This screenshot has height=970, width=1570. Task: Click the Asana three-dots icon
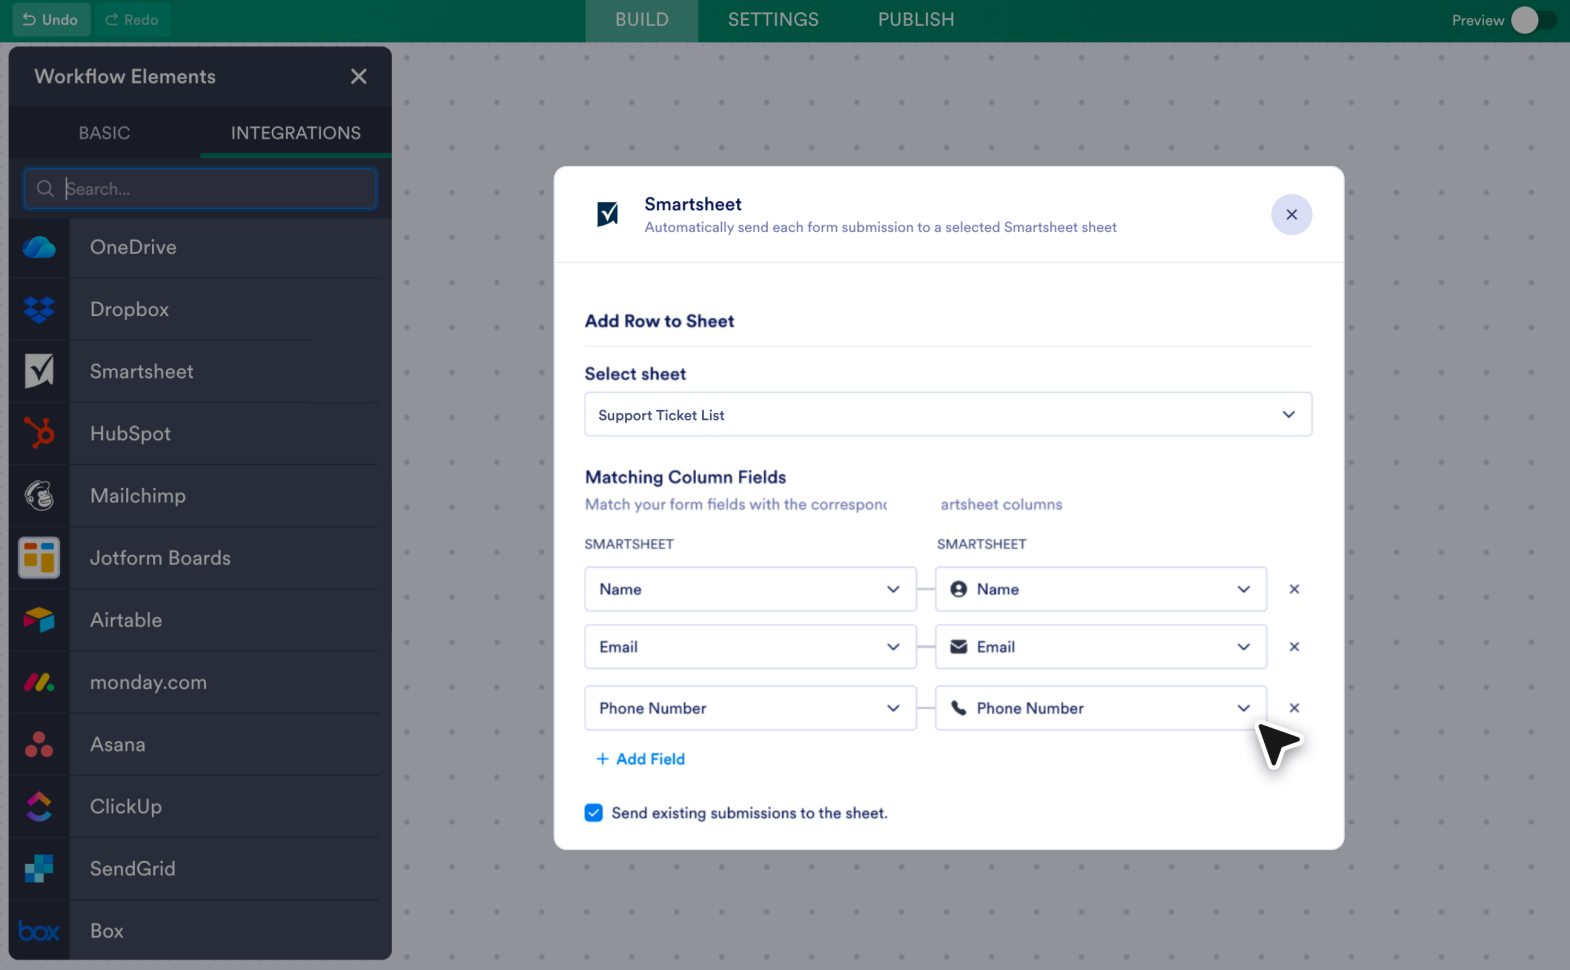39,744
